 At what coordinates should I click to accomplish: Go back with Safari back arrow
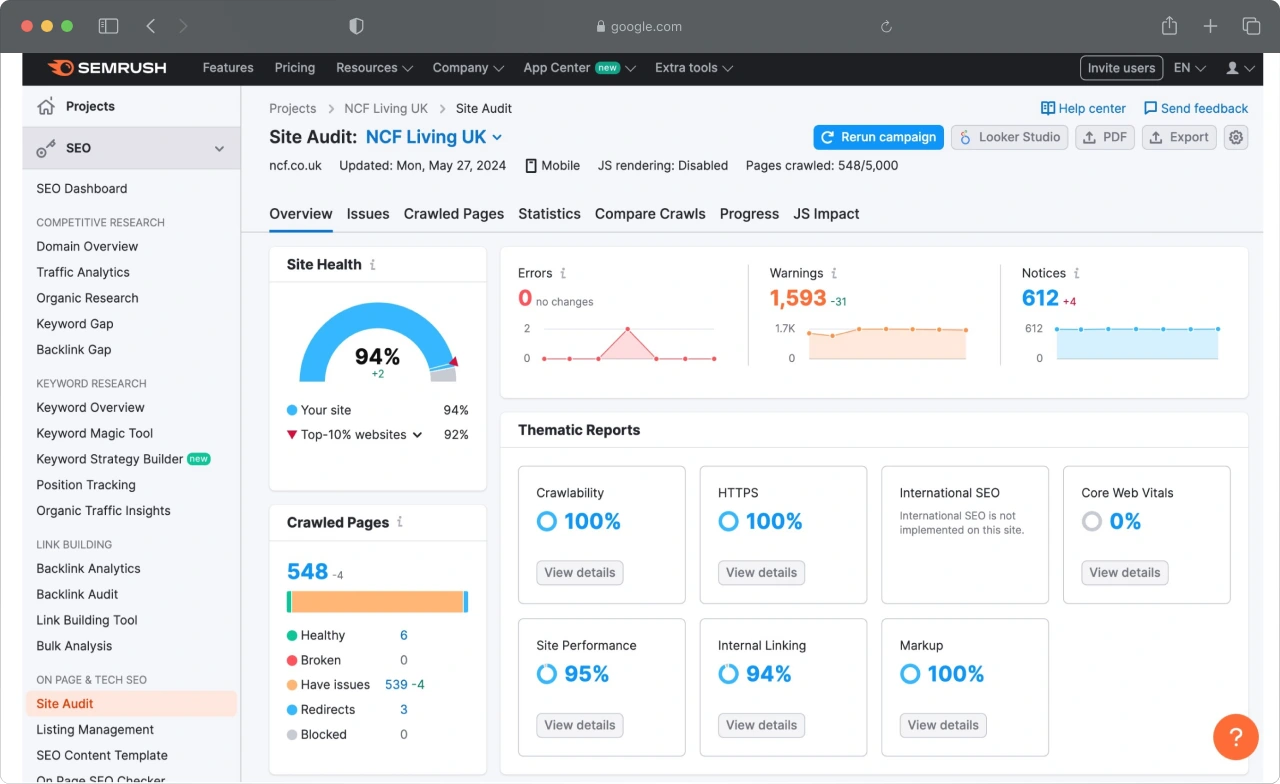tap(150, 26)
